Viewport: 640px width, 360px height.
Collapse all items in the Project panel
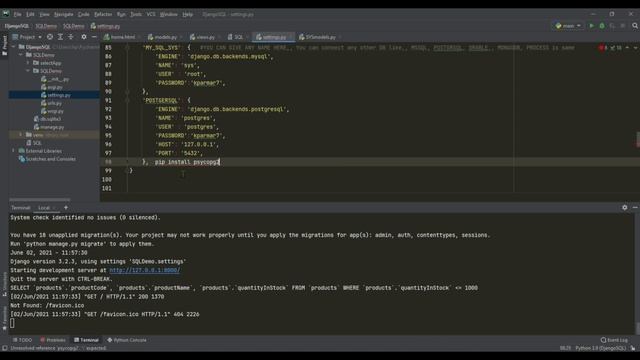(71, 37)
